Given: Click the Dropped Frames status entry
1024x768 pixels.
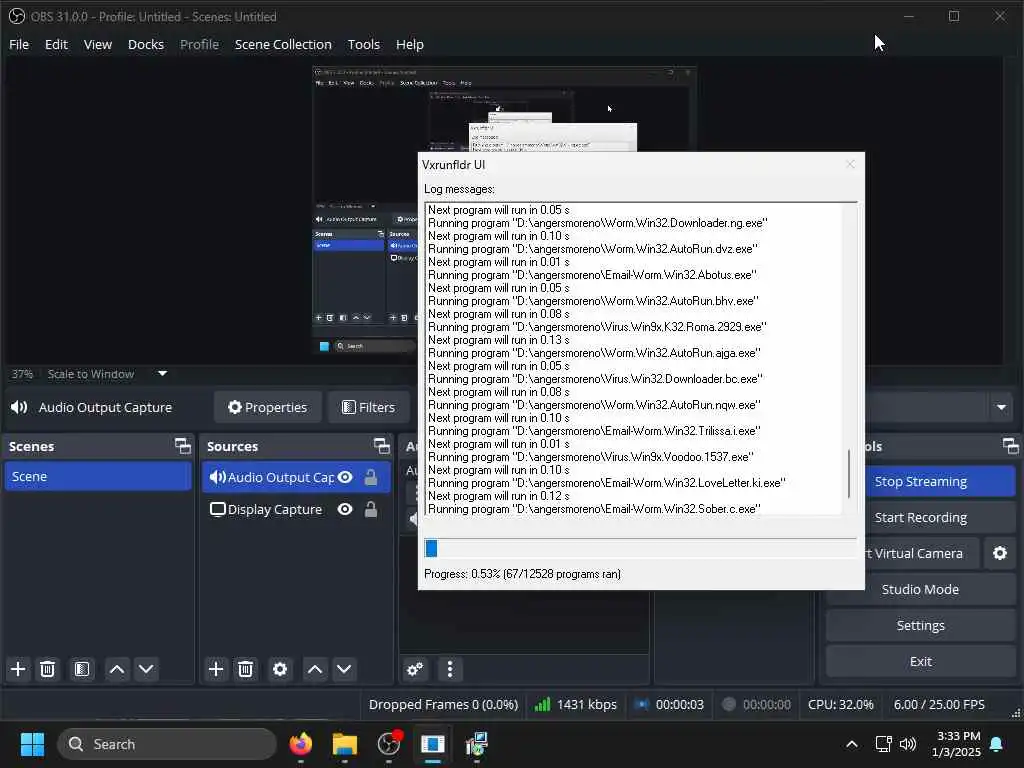Looking at the screenshot, I should point(443,705).
